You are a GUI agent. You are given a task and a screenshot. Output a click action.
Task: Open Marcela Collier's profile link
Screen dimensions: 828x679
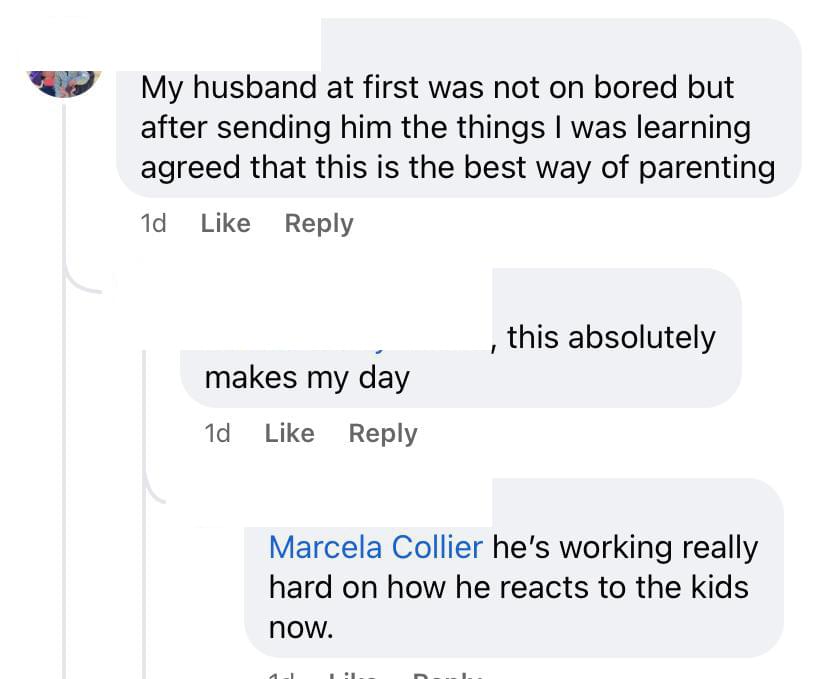376,547
